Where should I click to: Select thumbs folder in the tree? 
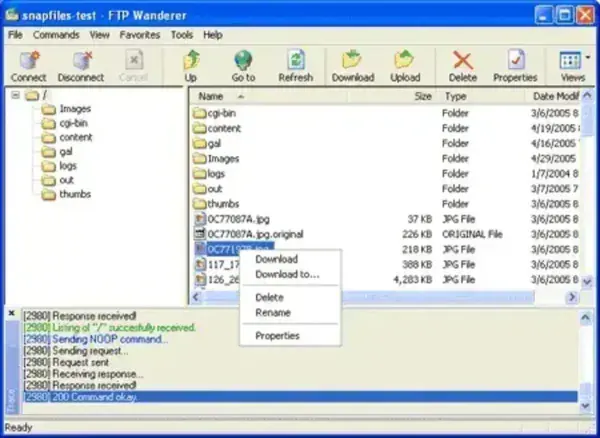click(x=66, y=194)
